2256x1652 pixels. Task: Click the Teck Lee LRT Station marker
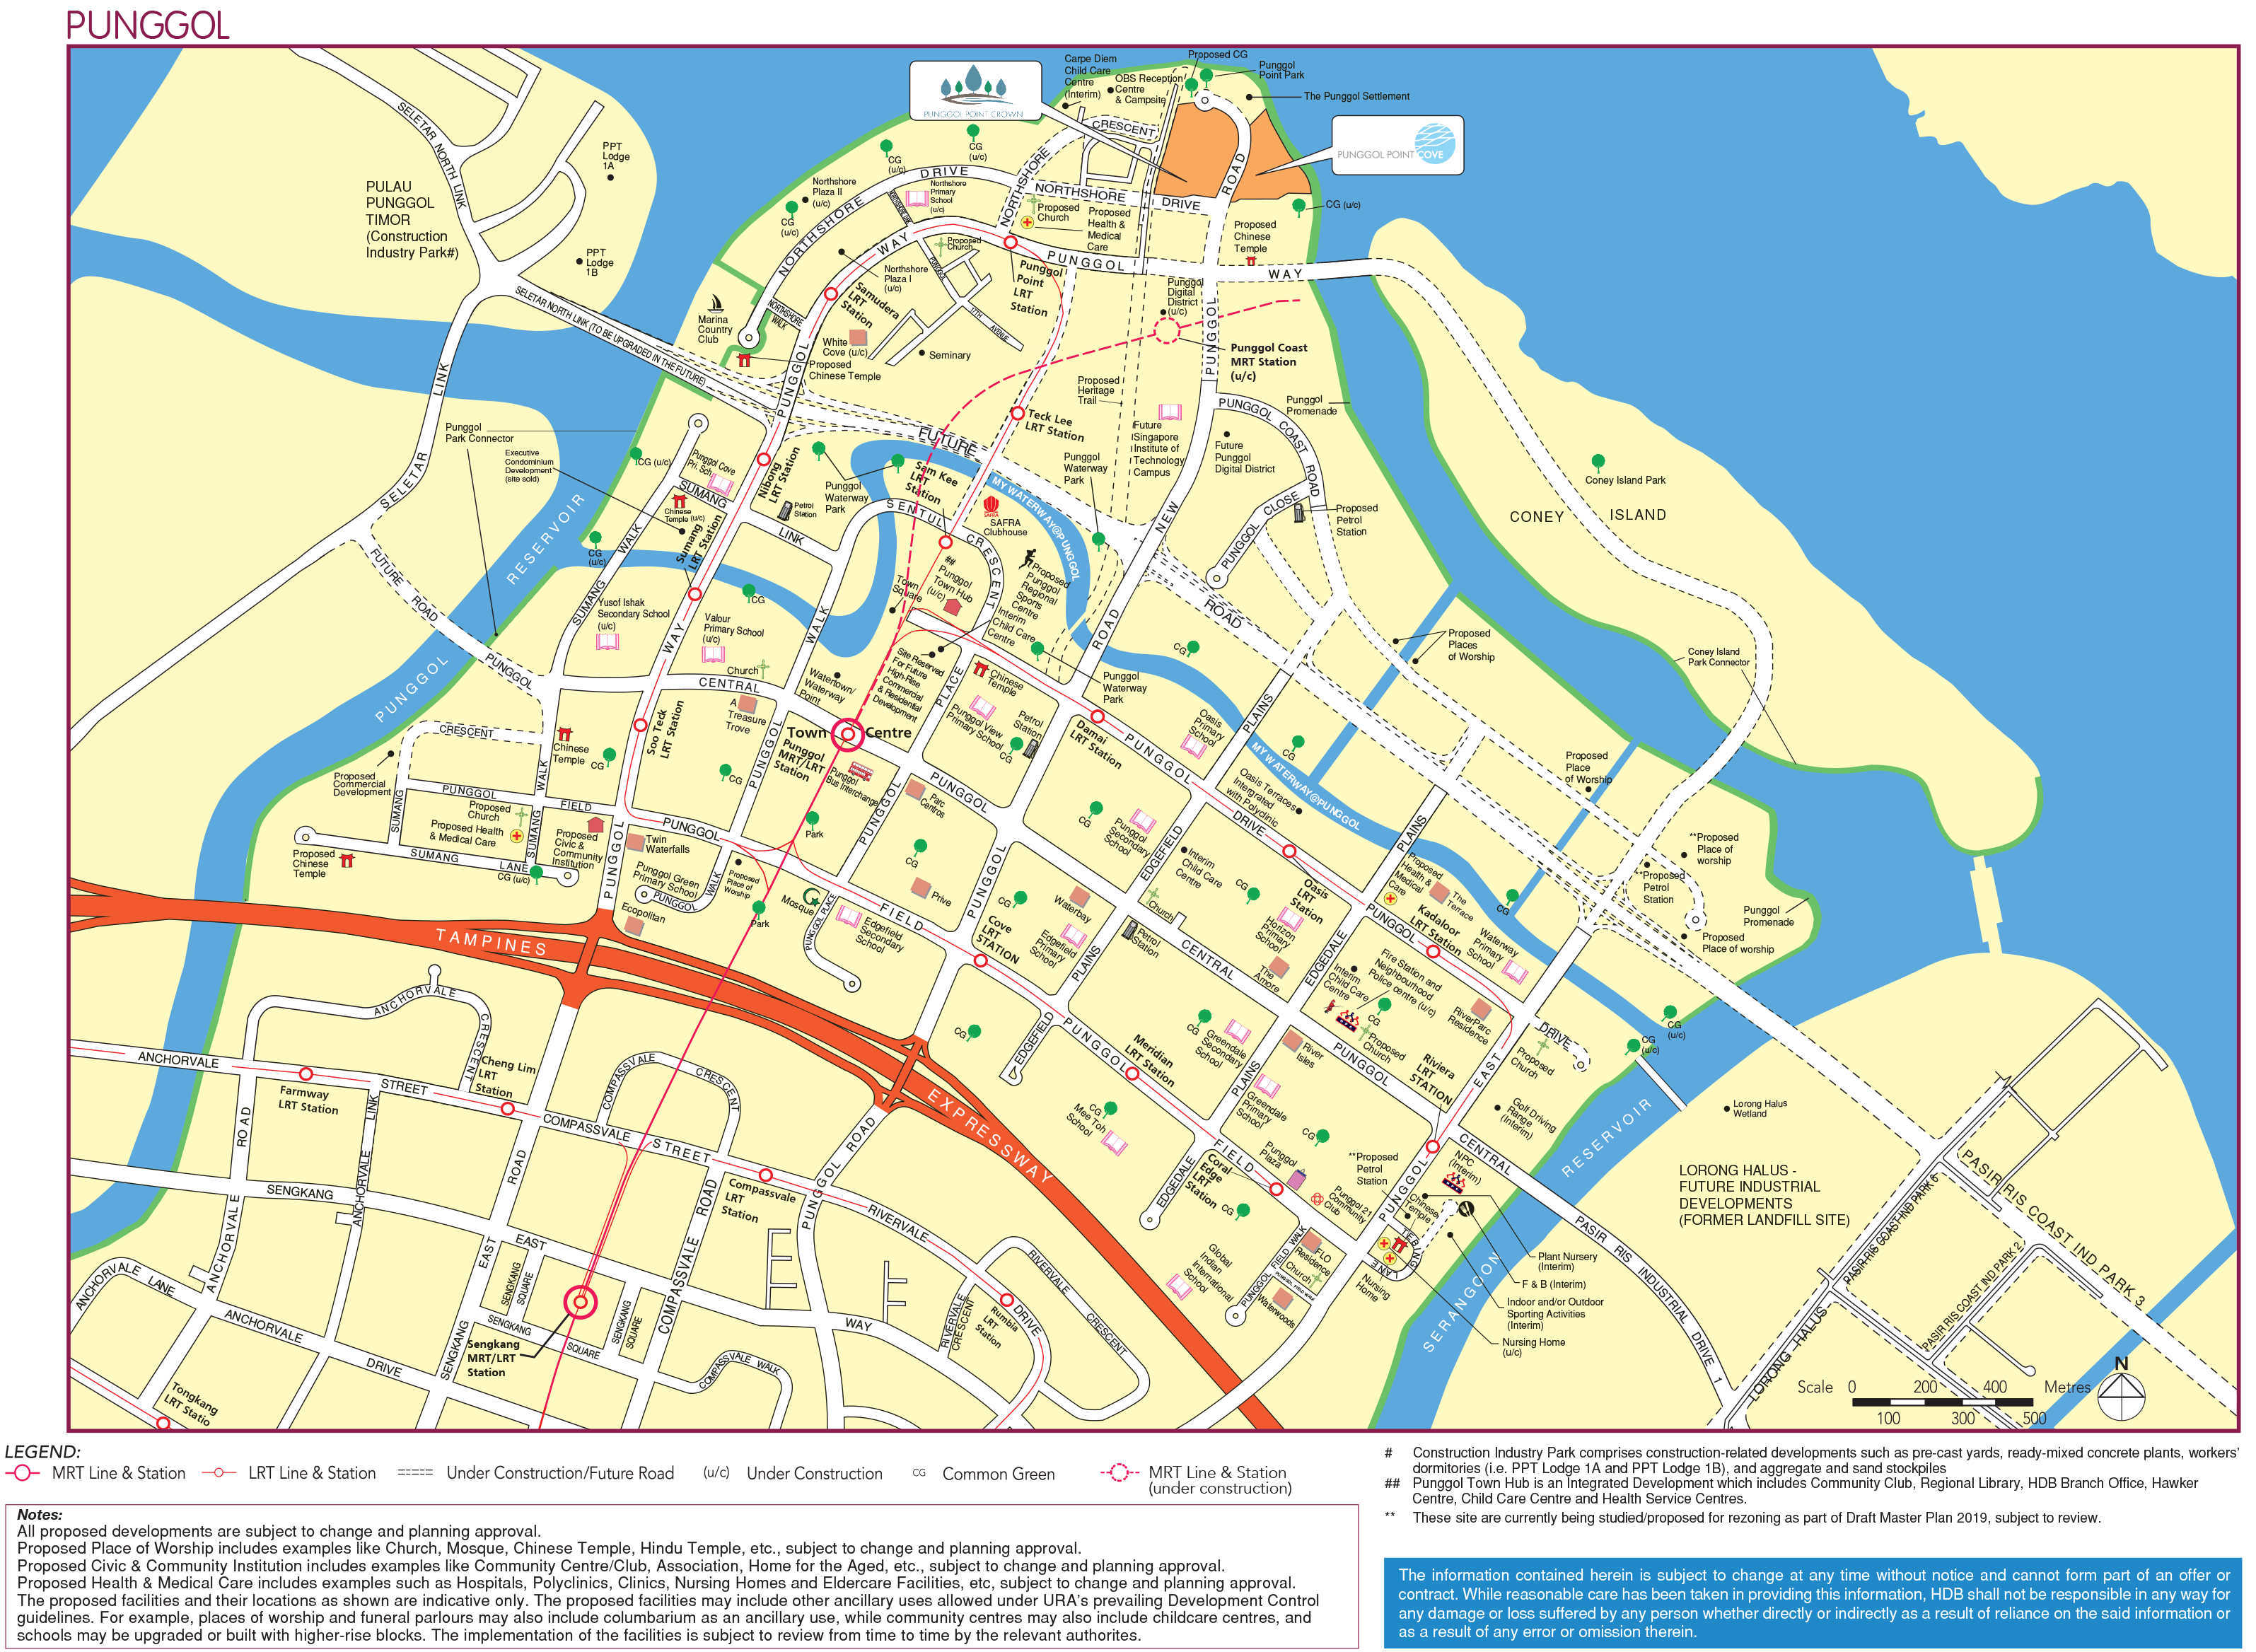(x=1017, y=413)
